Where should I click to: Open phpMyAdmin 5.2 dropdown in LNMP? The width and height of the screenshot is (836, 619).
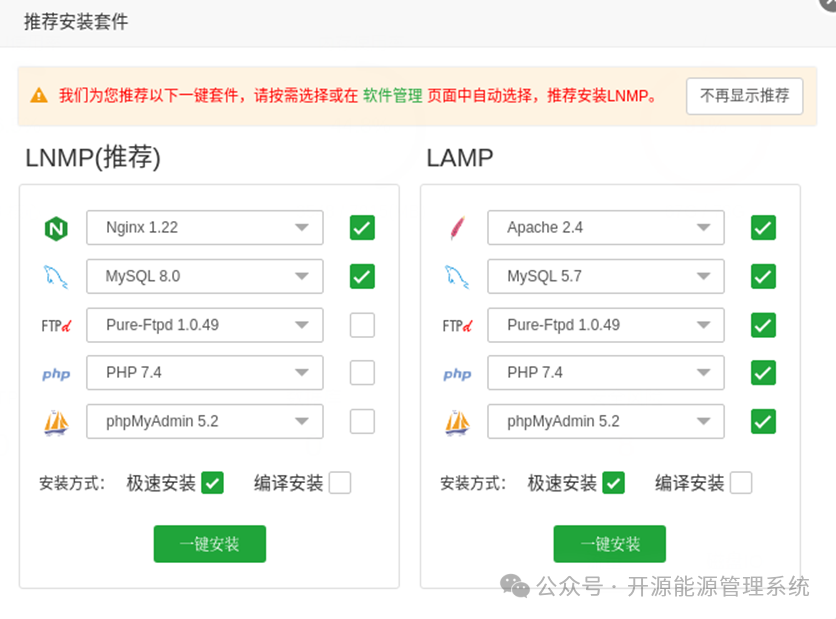coord(205,421)
